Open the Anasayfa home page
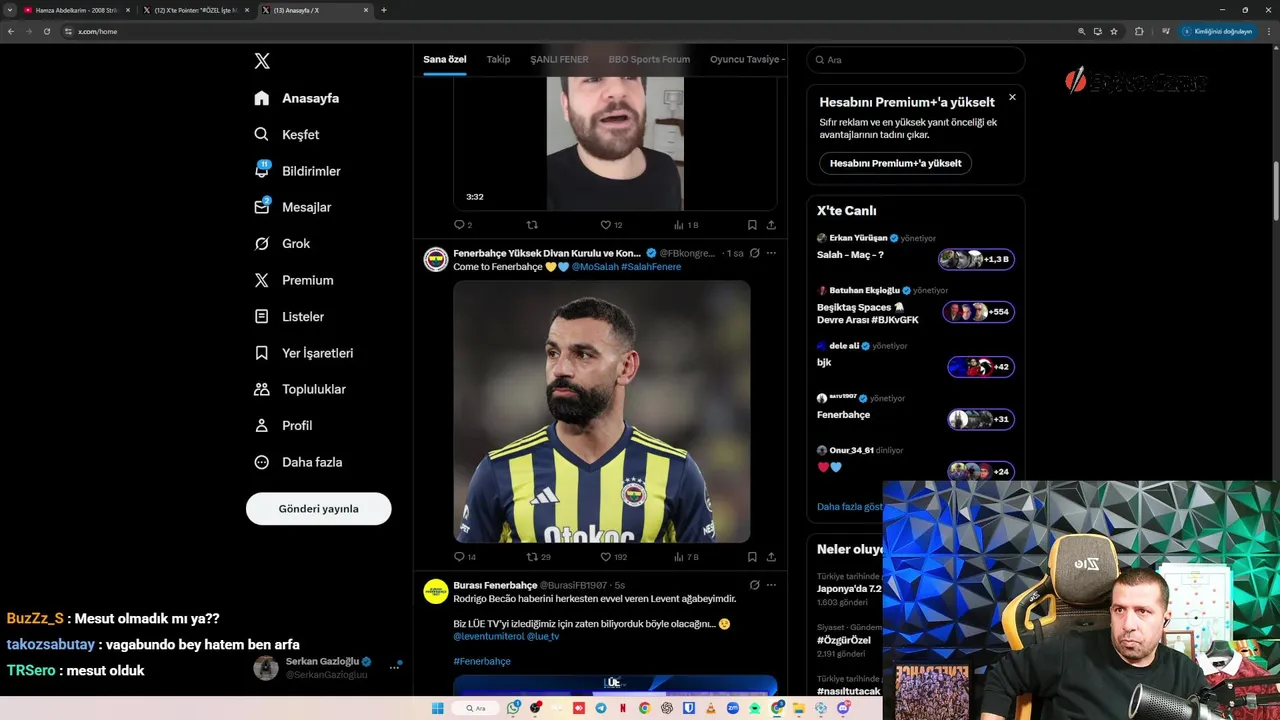Screen dimensions: 1280x720 tap(296, 98)
